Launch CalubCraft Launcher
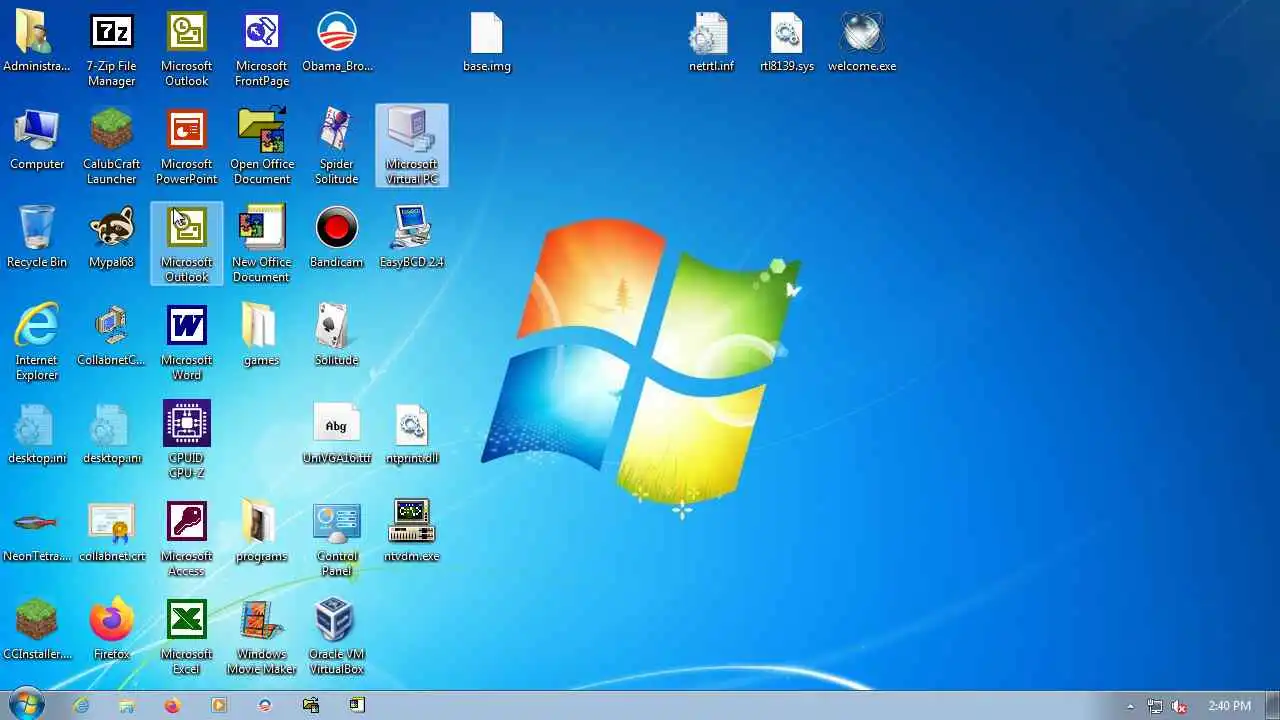Viewport: 1280px width, 720px height. tap(111, 147)
